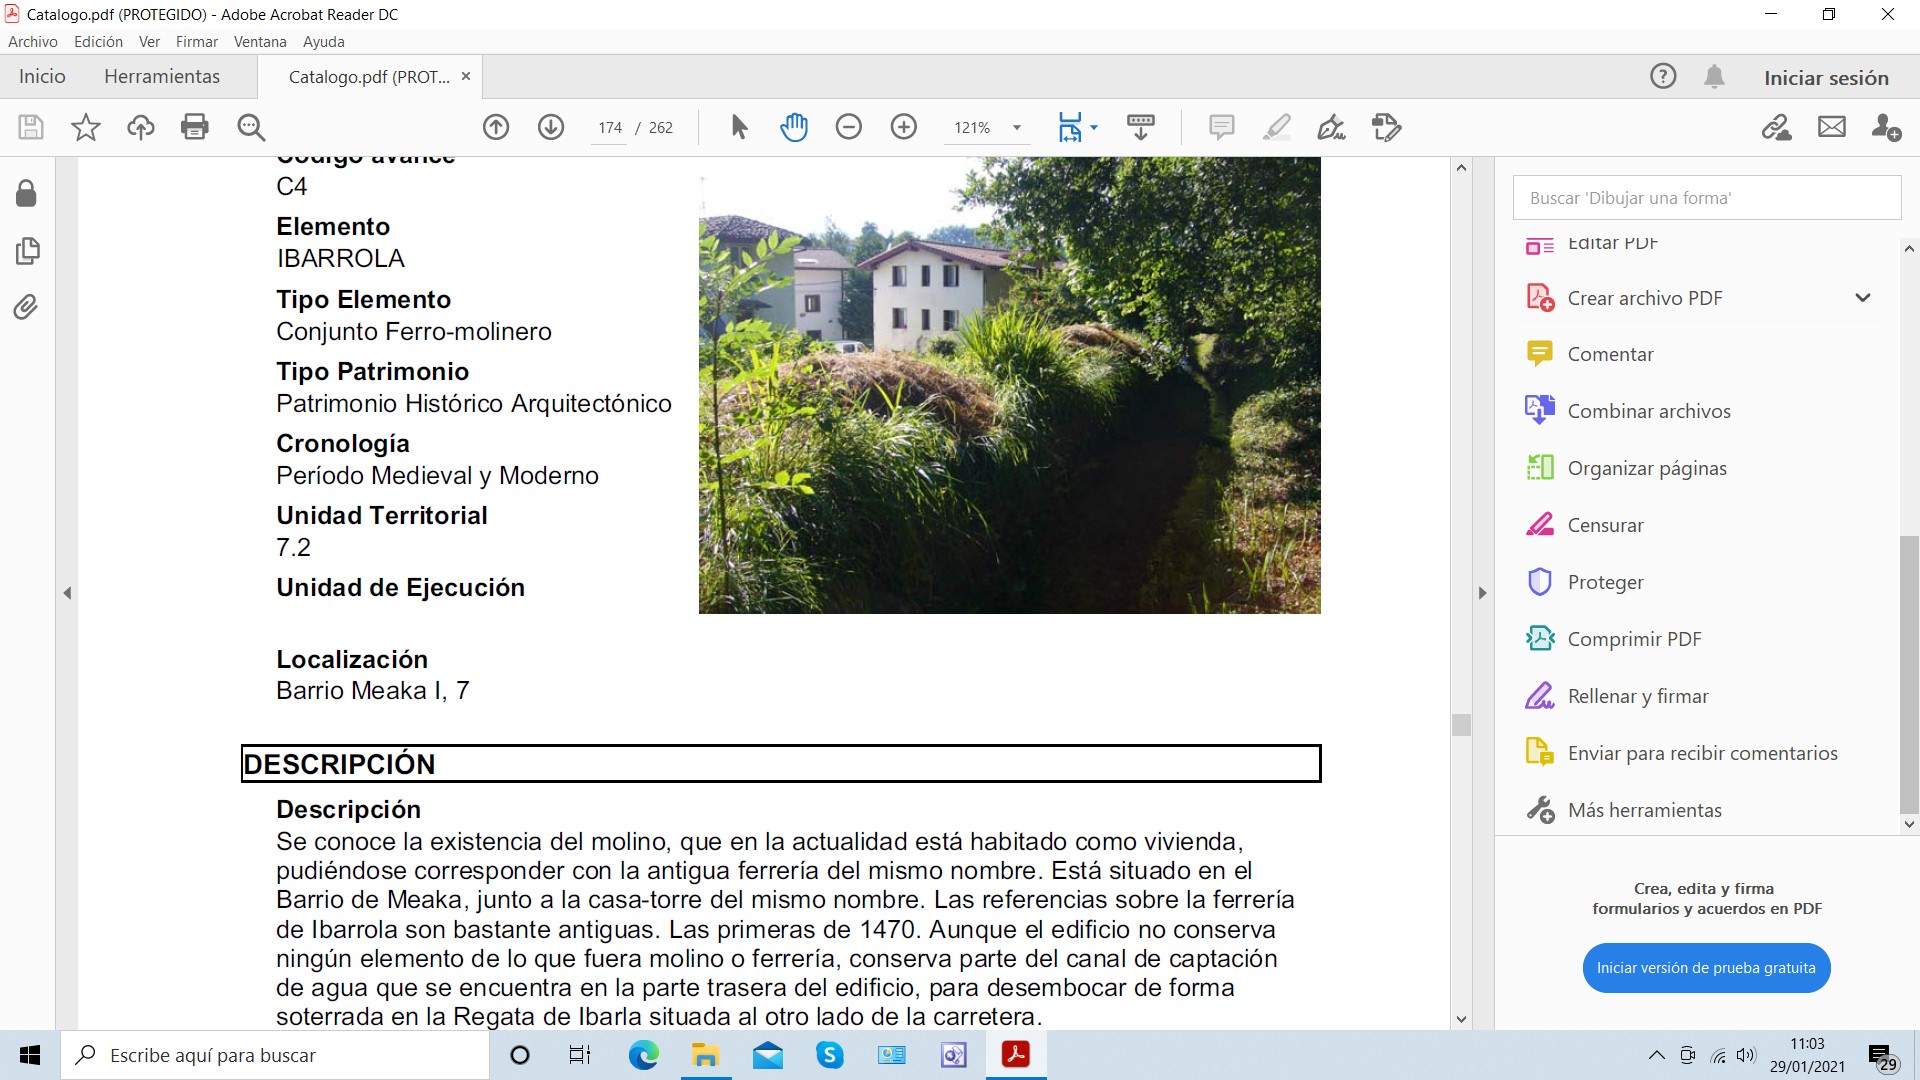Open the notifications bell

[1714, 76]
